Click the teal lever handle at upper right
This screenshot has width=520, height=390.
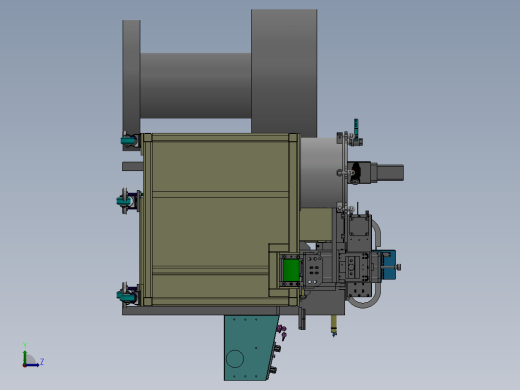pyautogui.click(x=356, y=127)
